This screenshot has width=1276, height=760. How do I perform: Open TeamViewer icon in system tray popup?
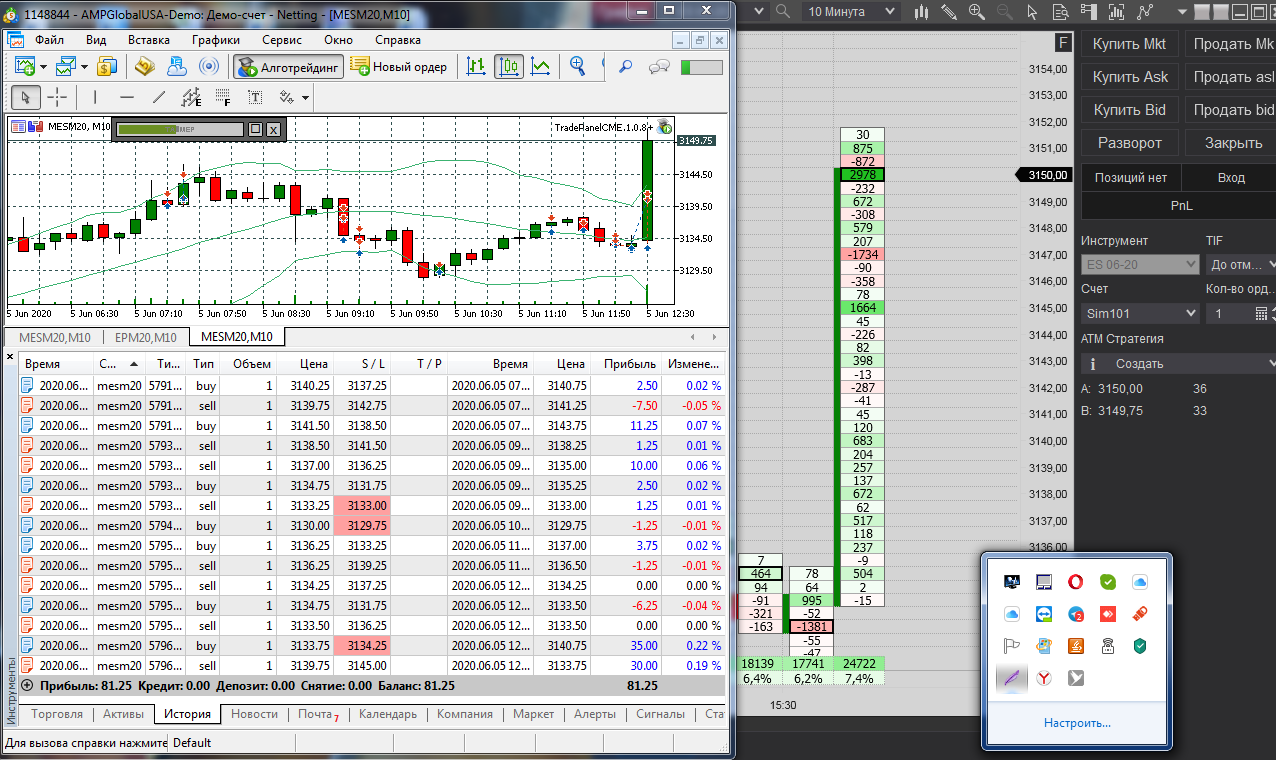[x=1045, y=613]
